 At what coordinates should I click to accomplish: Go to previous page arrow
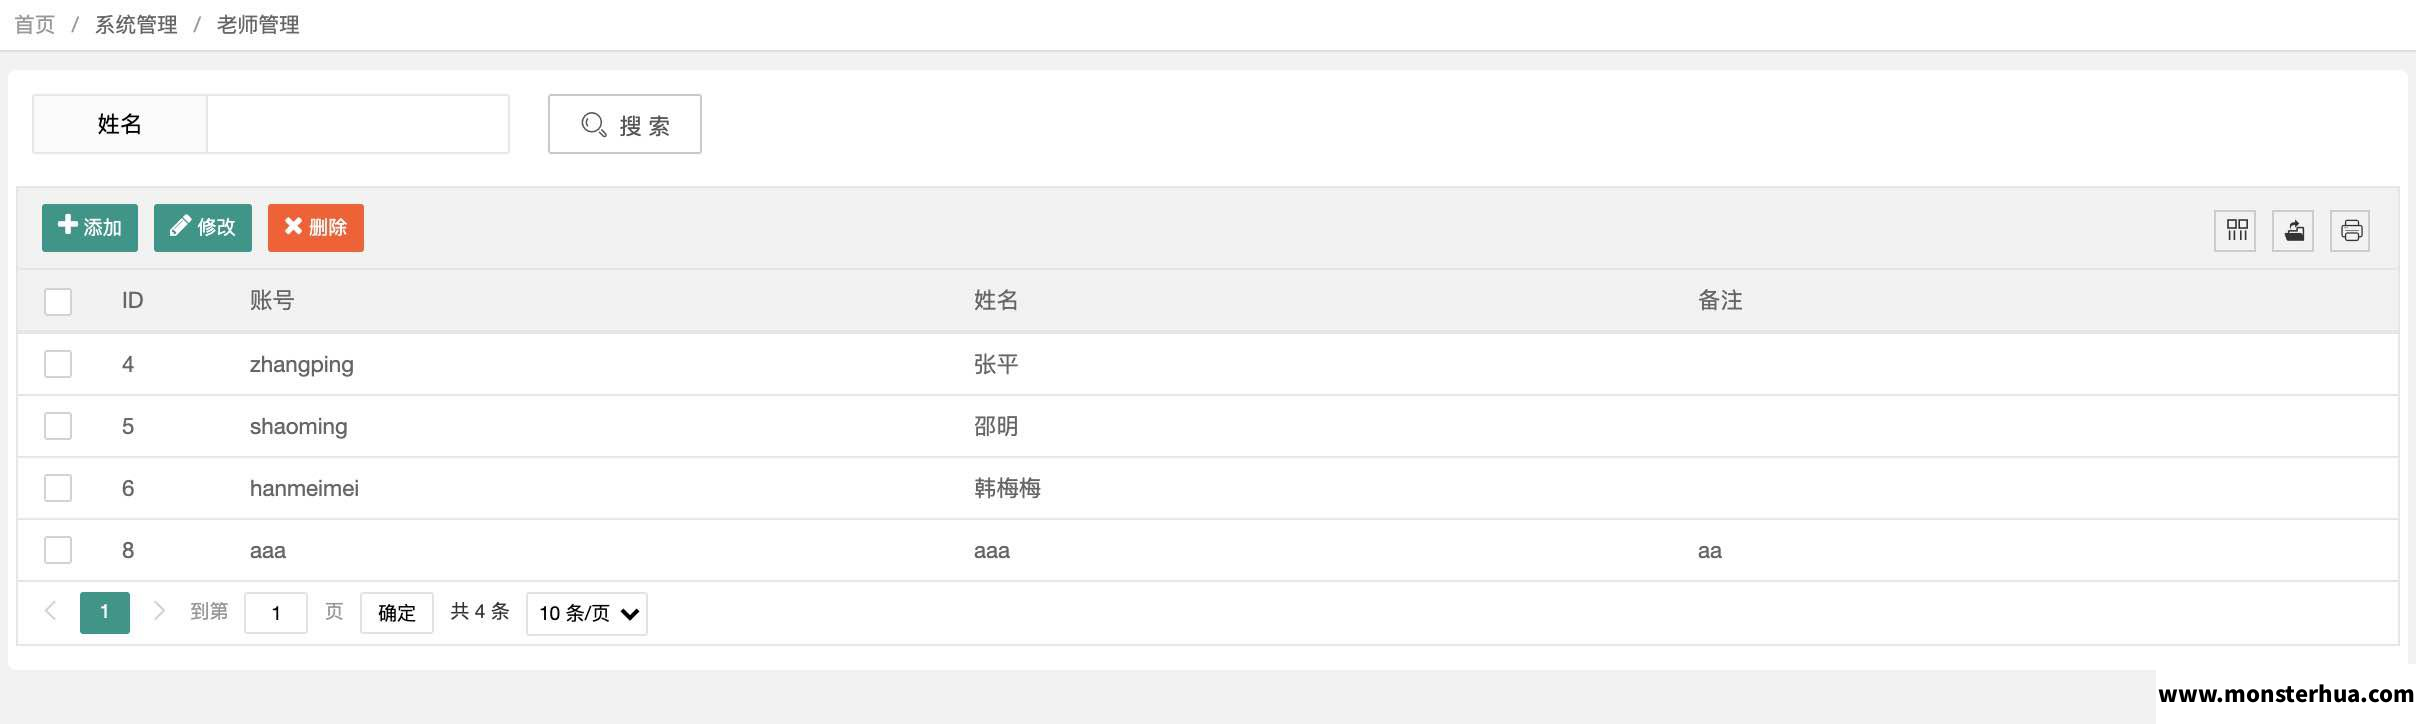[x=51, y=611]
